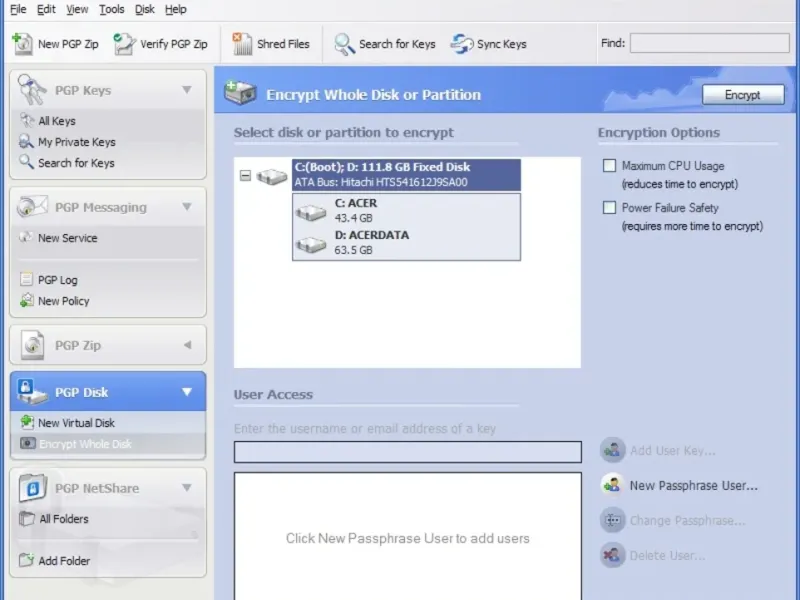Click the All Folders entry text

(x=64, y=519)
